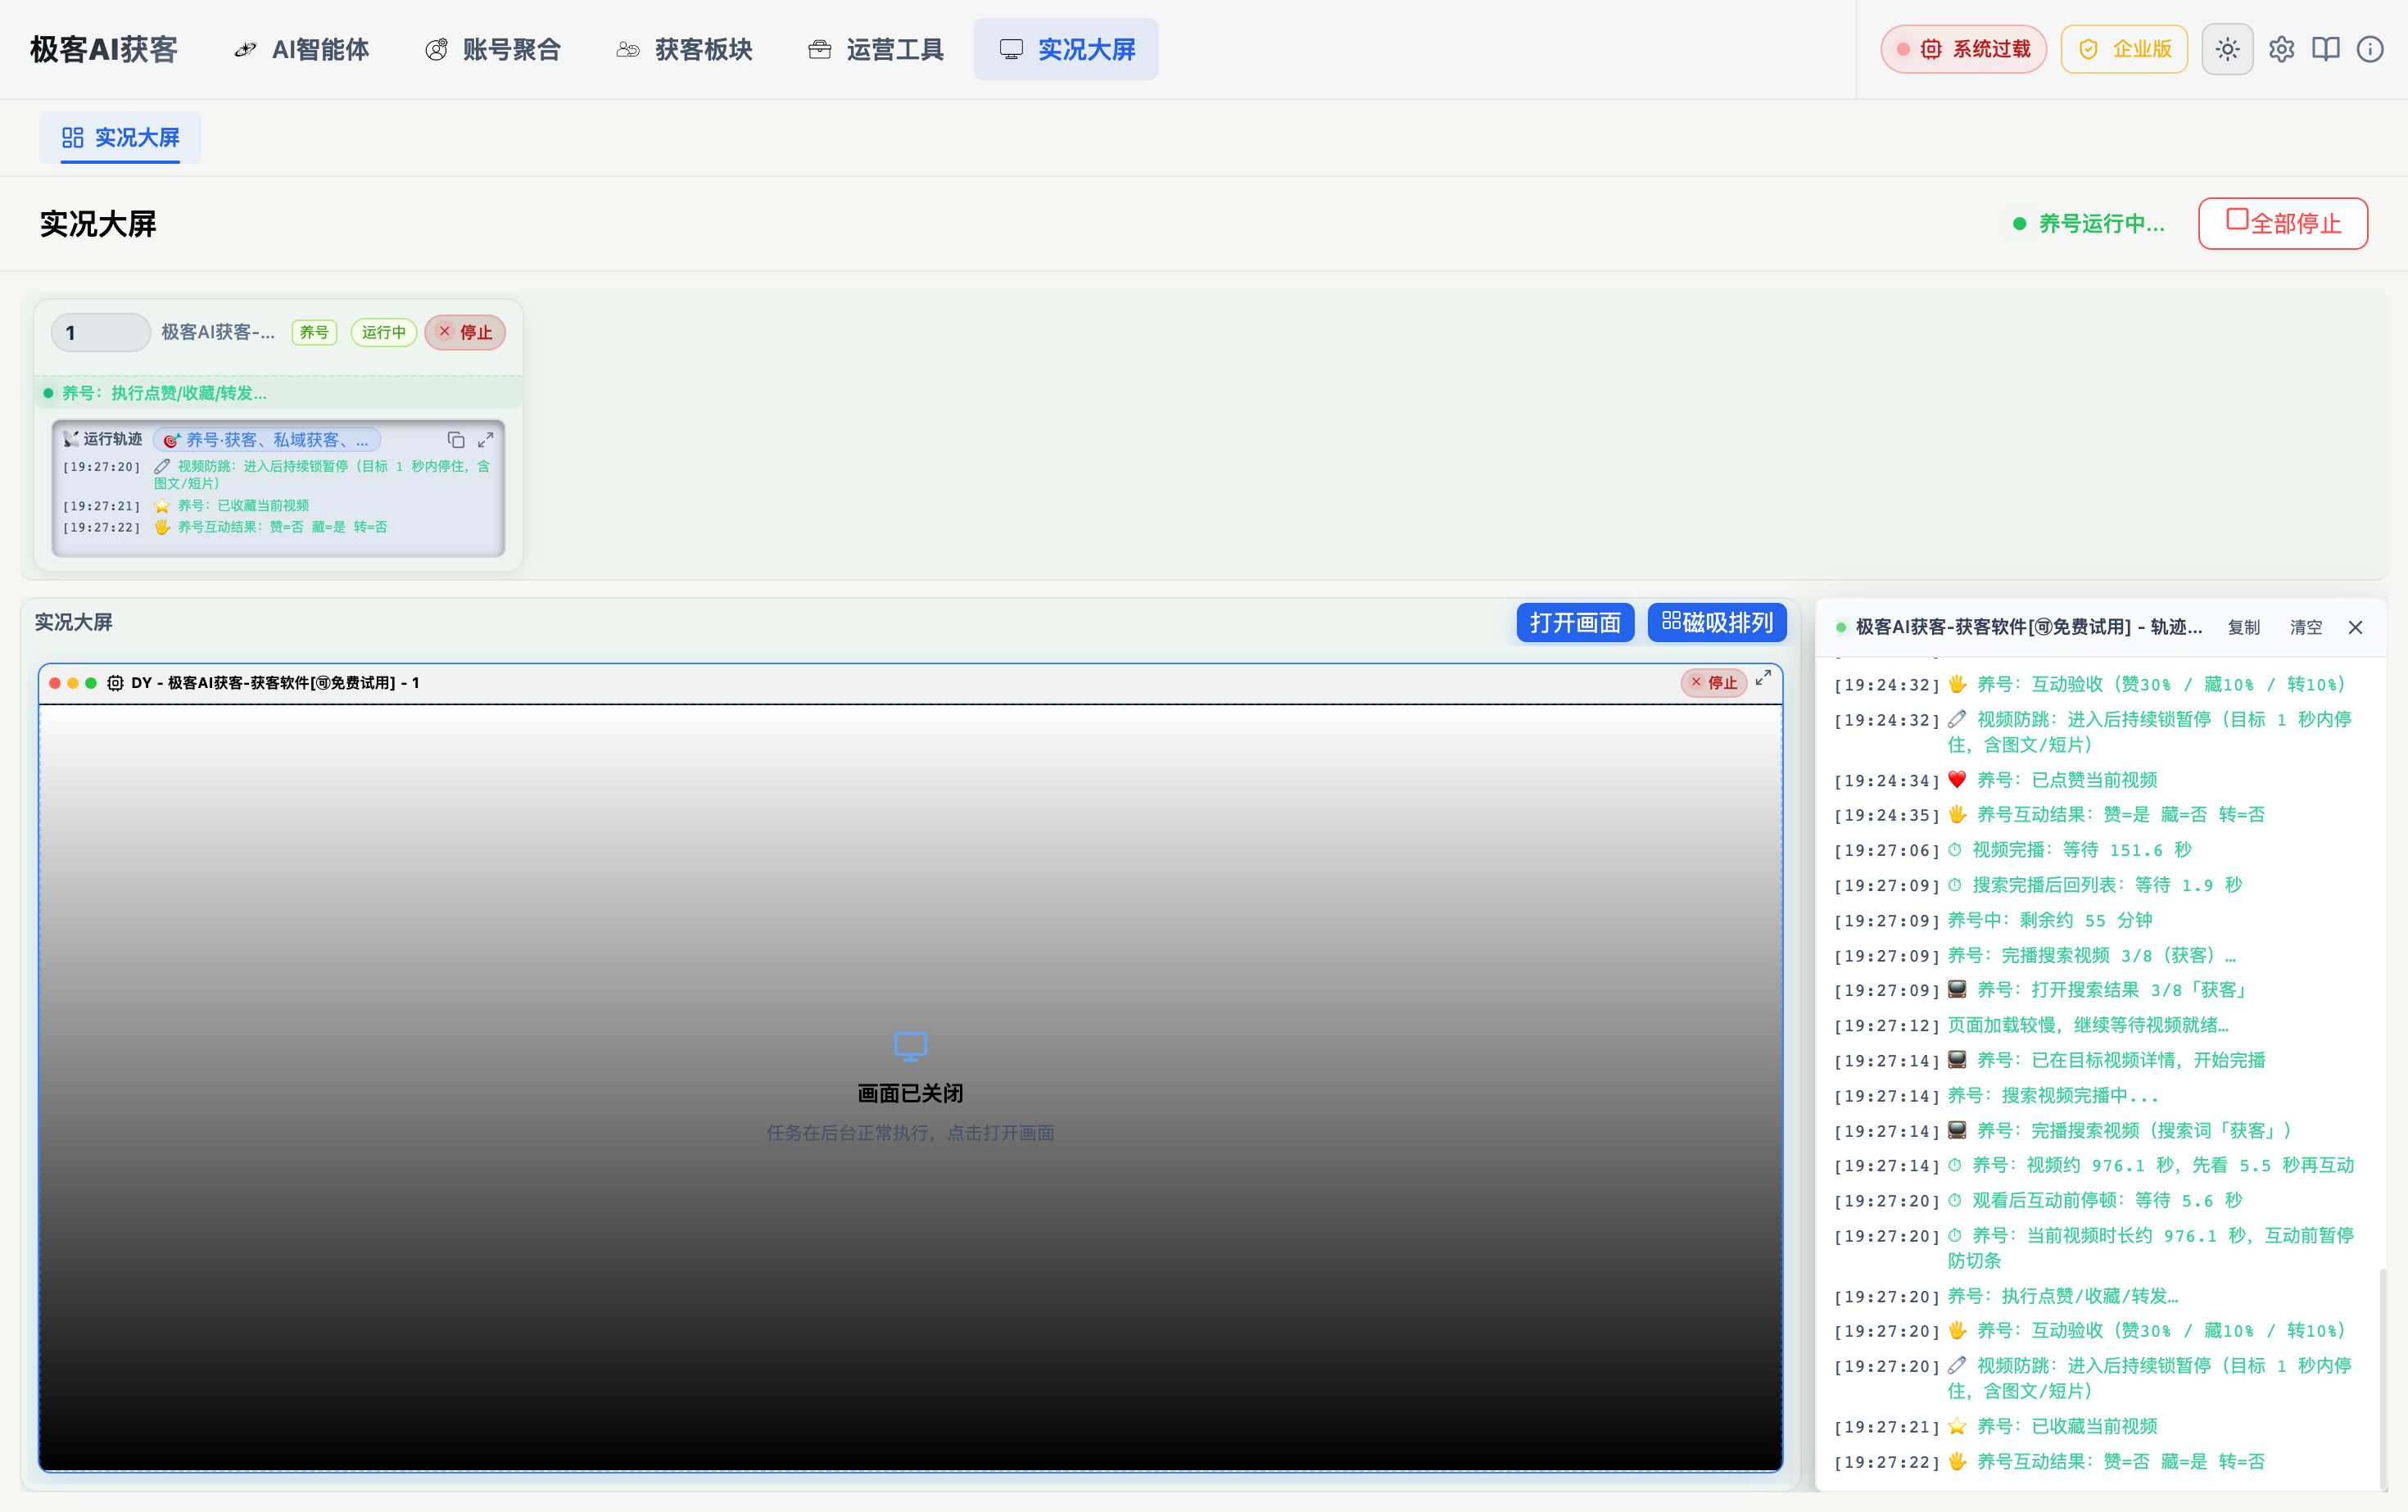The image size is (2408, 1512).
Task: Click the 系统过载 status badge
Action: 1964,49
